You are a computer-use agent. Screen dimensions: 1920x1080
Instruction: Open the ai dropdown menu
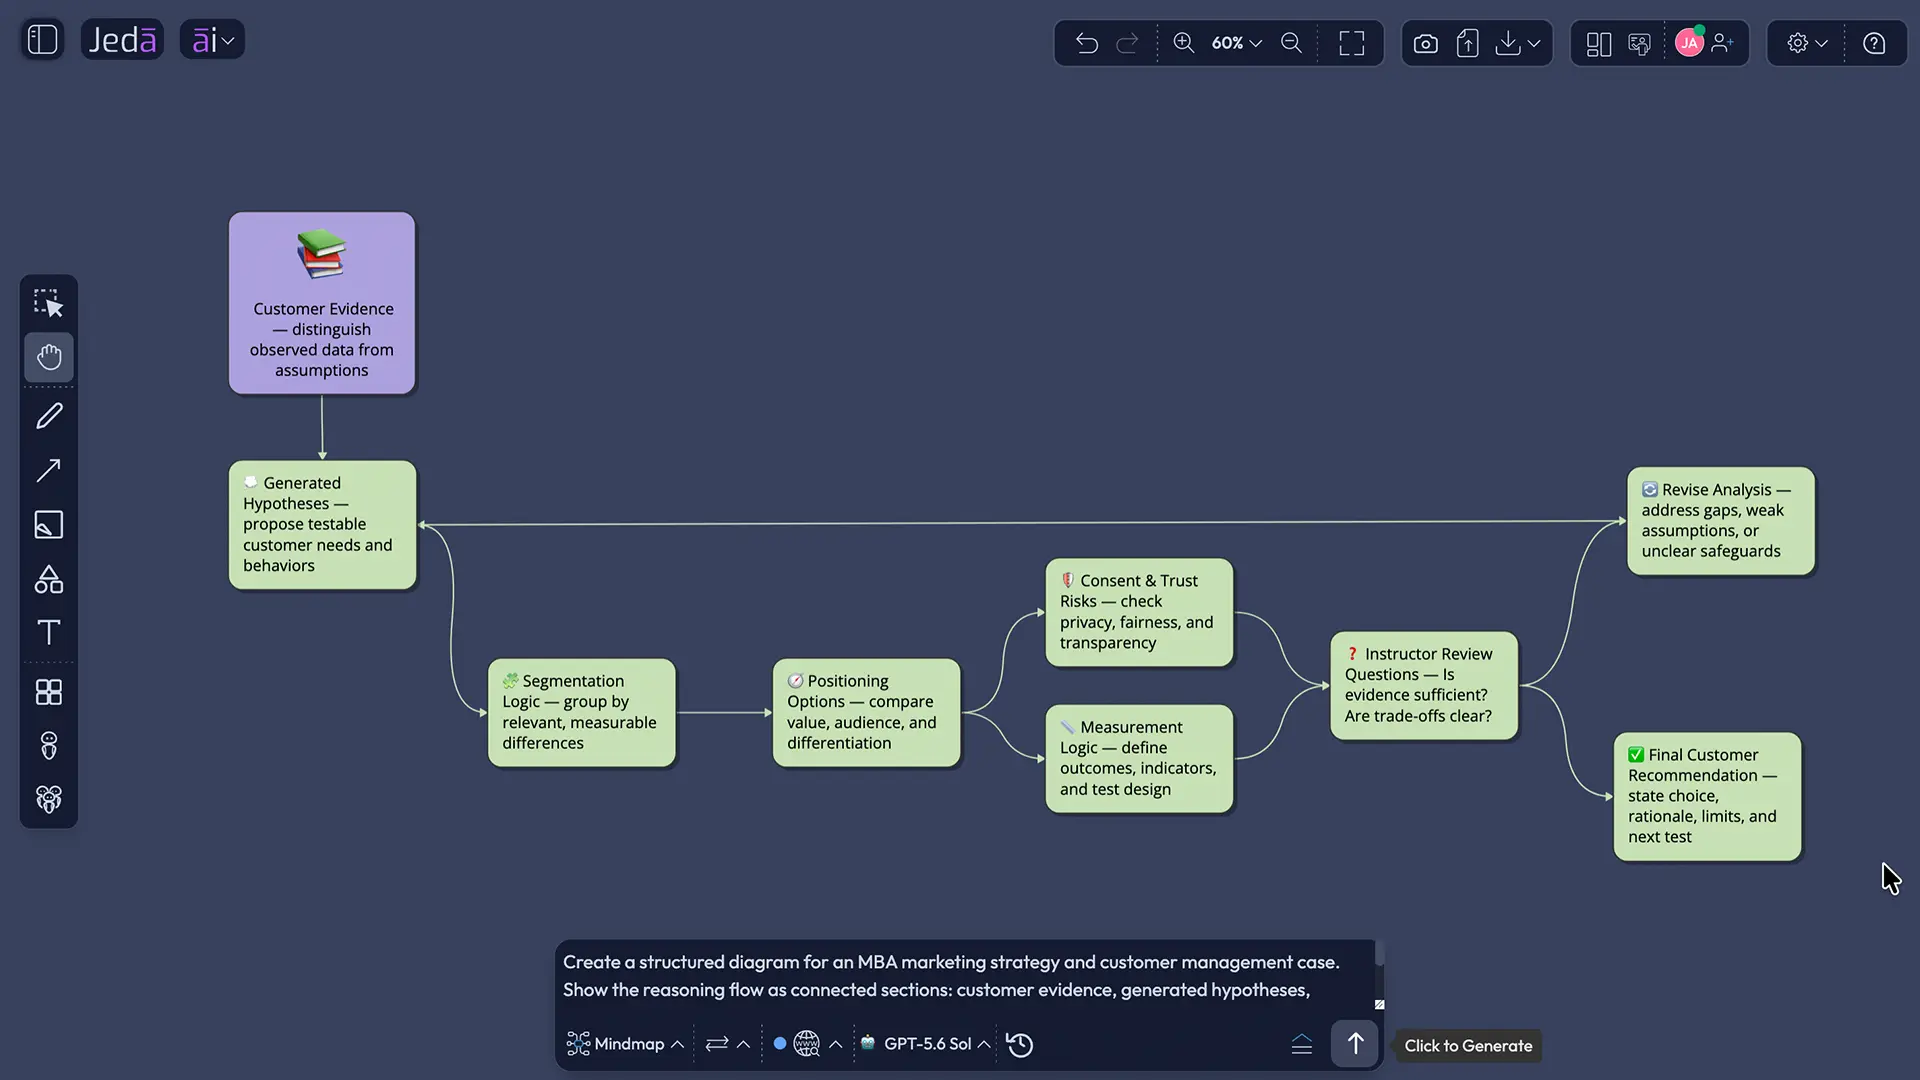212,40
